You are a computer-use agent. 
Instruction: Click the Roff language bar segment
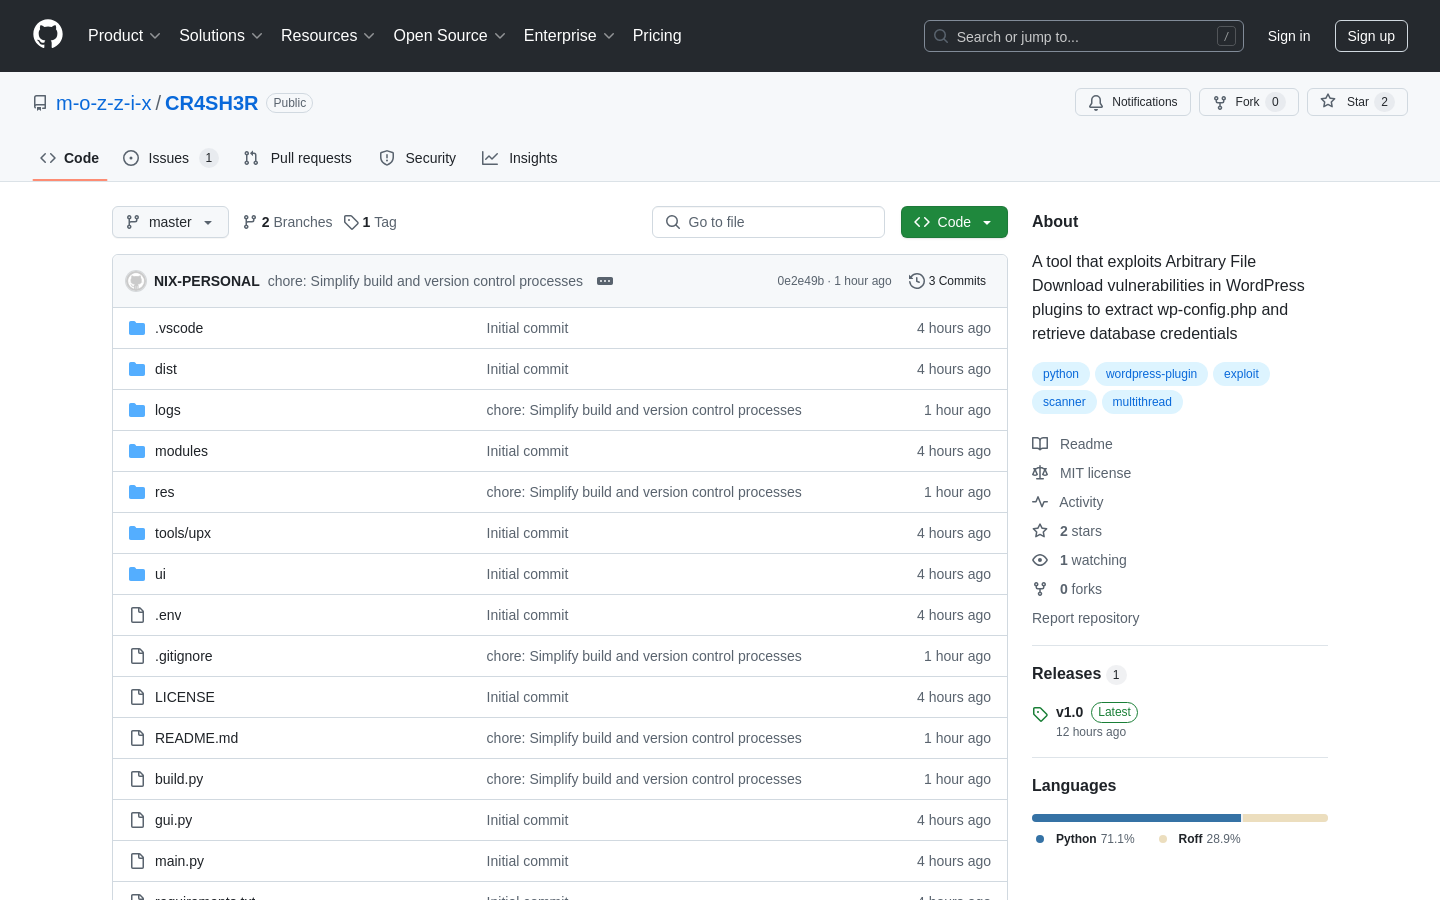tap(1286, 818)
